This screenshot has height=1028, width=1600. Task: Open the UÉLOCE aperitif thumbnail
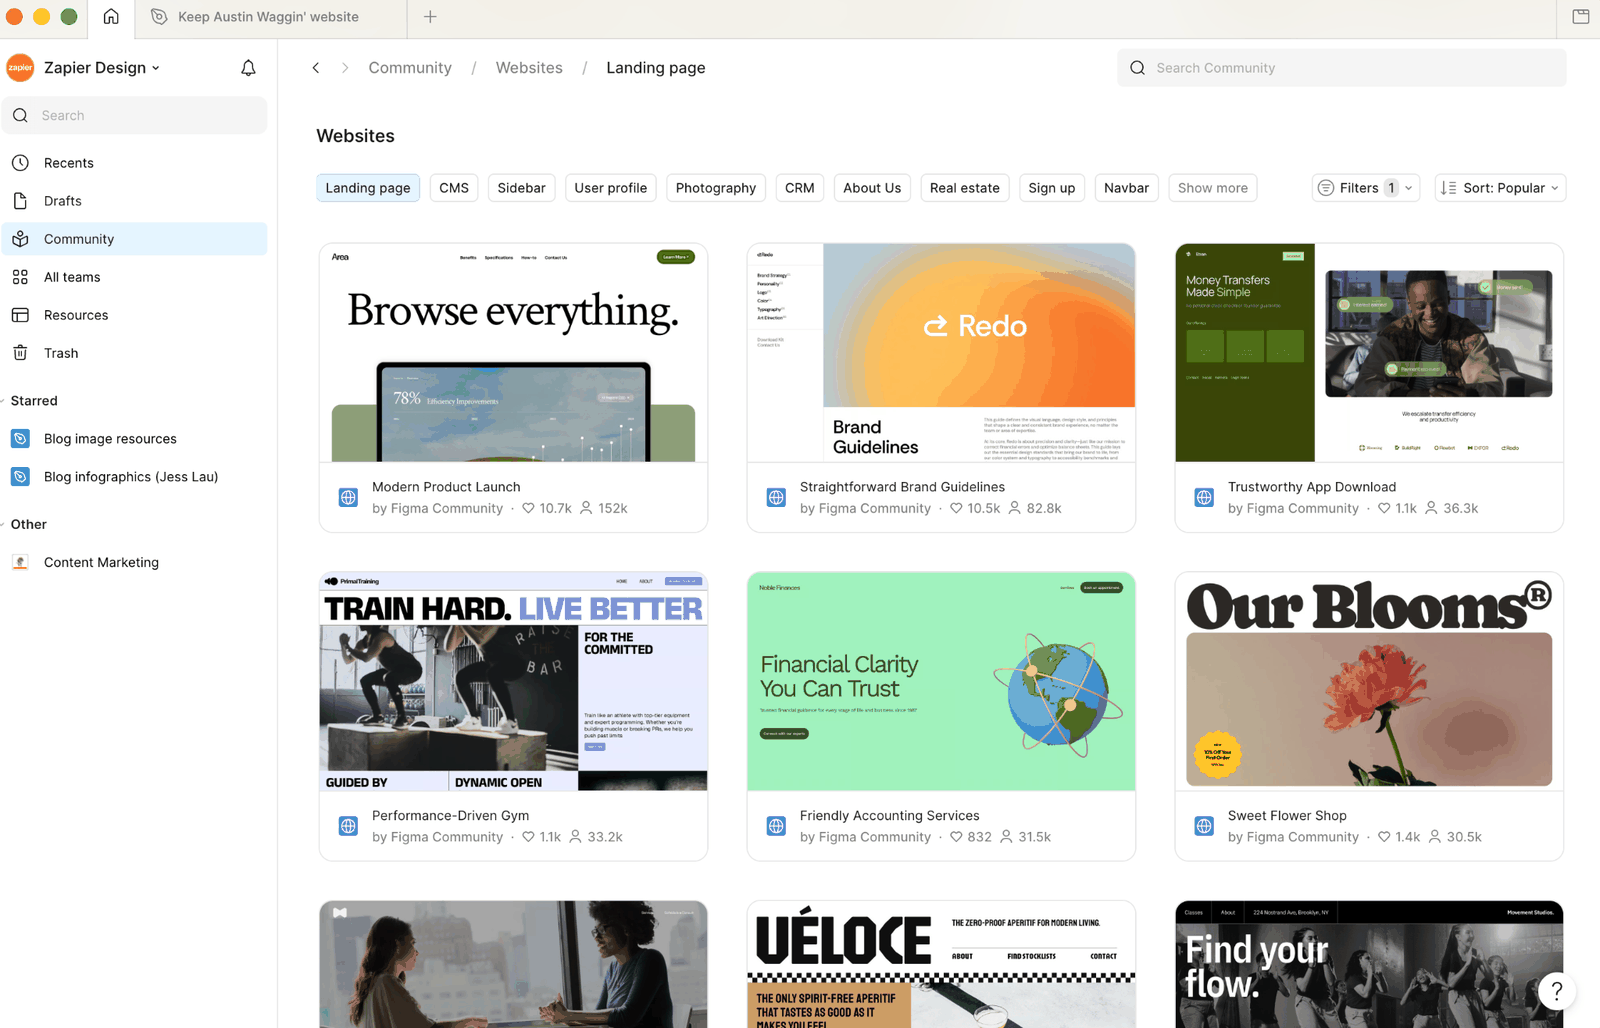pos(941,964)
